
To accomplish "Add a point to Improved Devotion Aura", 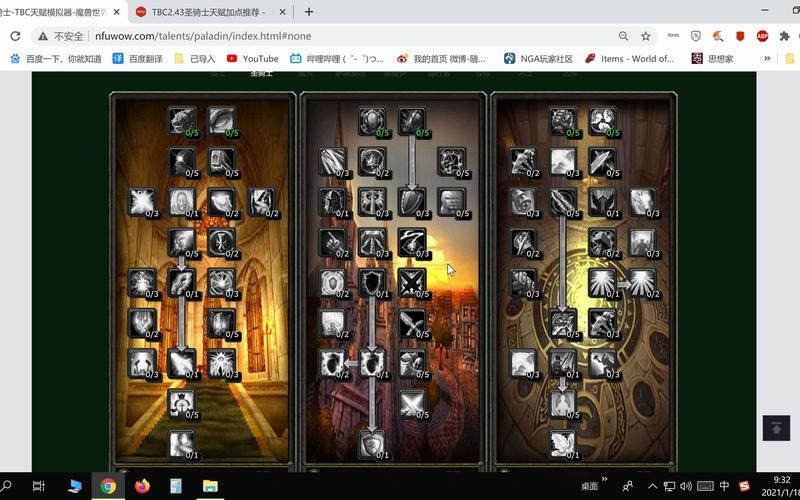I will click(372, 120).
